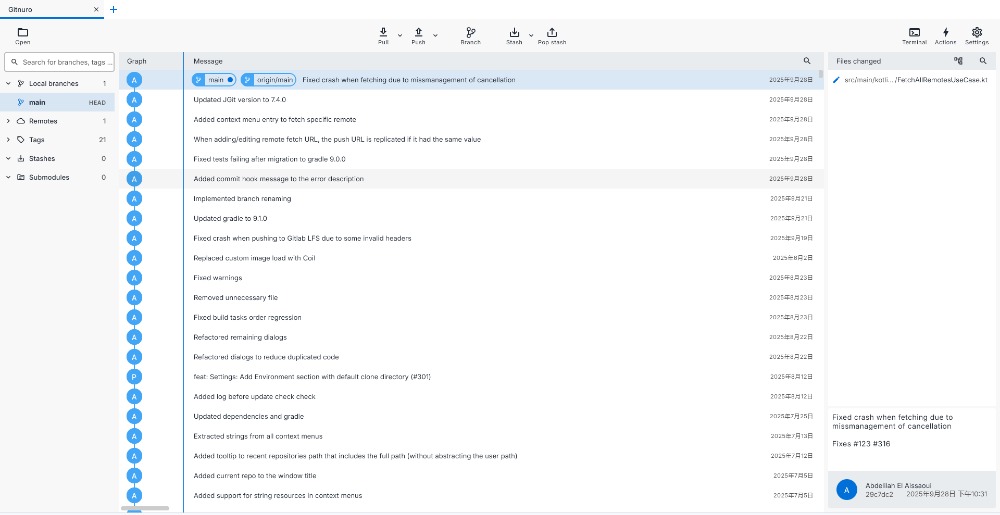The image size is (1000, 515).
Task: Open Settings gear
Action: pos(977,35)
